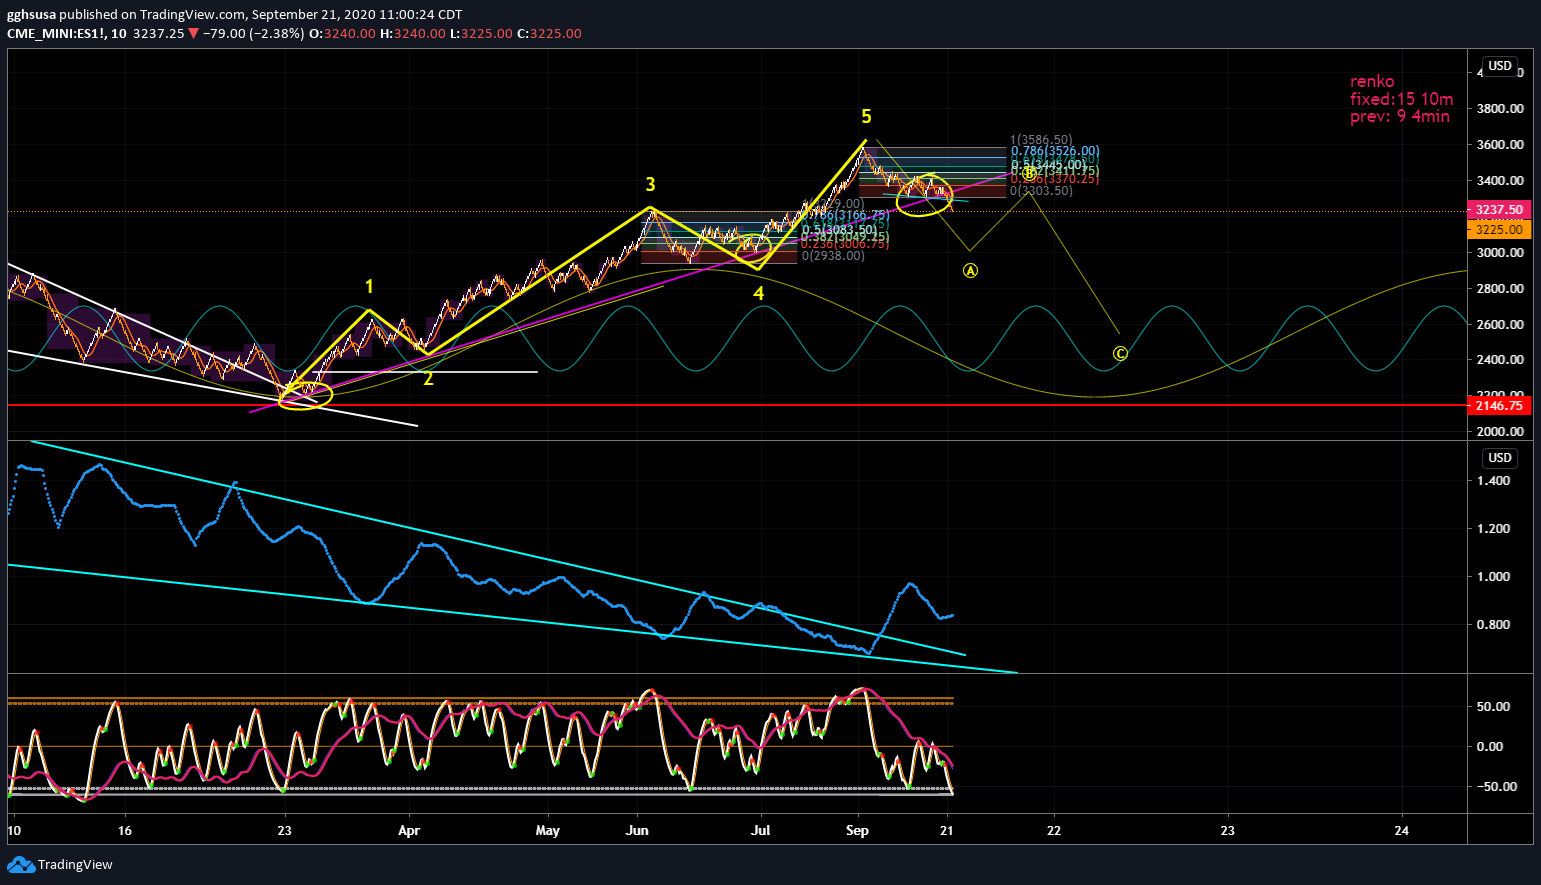Select the yellow wave label 4
This screenshot has width=1541, height=885.
pyautogui.click(x=759, y=293)
